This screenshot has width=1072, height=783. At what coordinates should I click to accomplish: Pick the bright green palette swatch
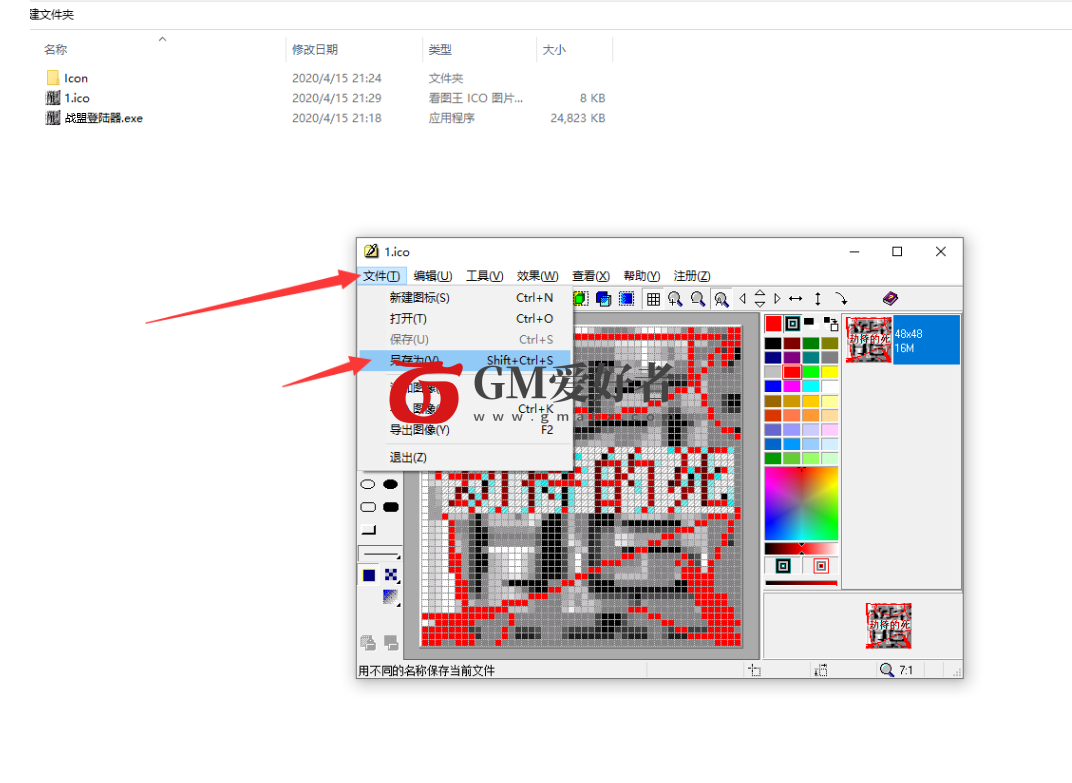coord(811,372)
